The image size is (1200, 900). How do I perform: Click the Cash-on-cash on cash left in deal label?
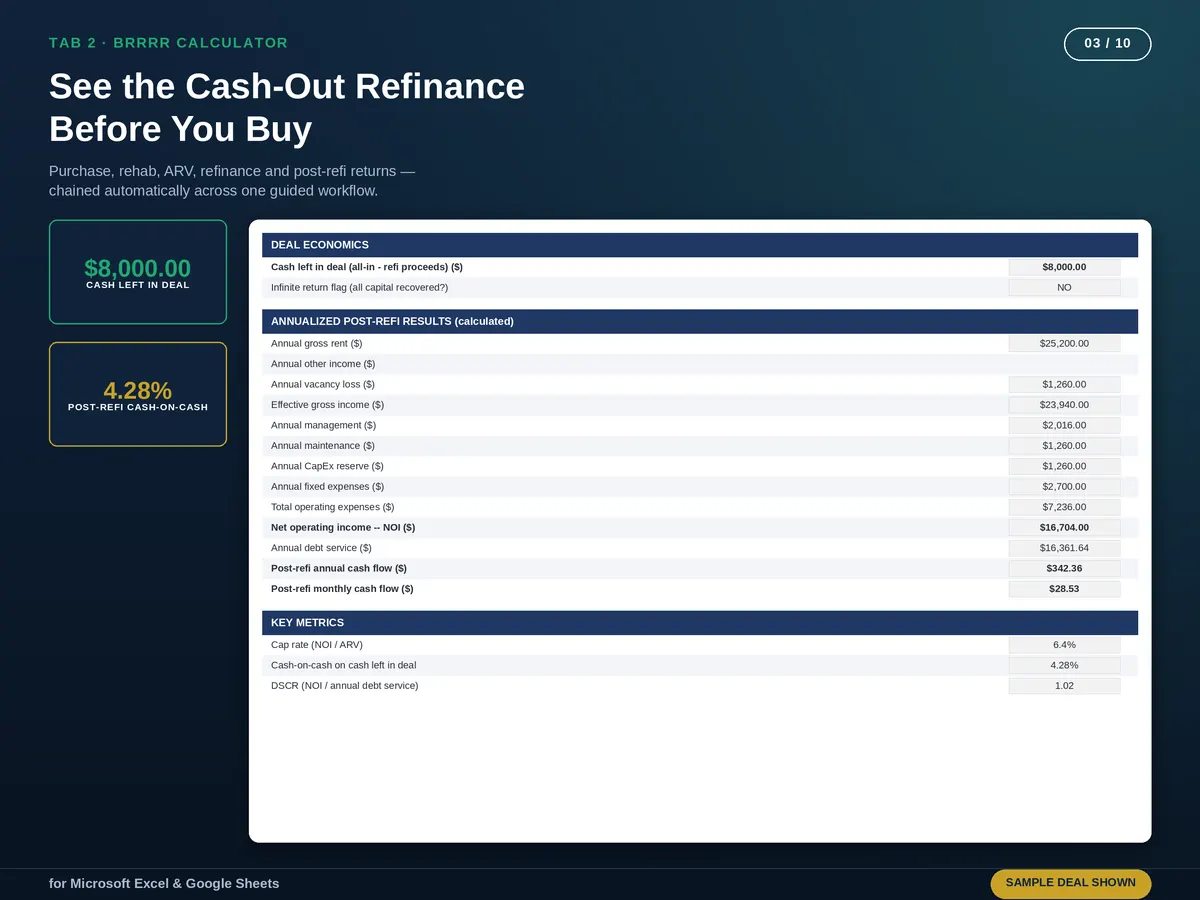coord(344,665)
